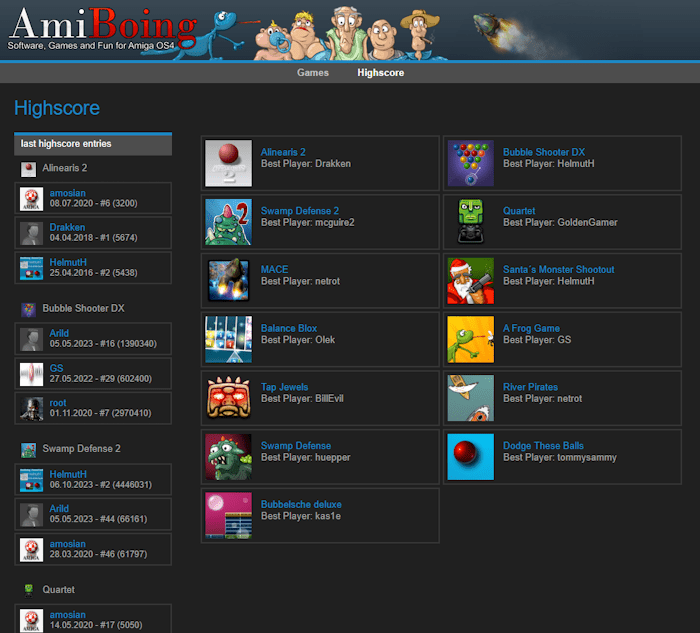Open the Swamp Defense game title link
The image size is (700, 633).
point(295,446)
